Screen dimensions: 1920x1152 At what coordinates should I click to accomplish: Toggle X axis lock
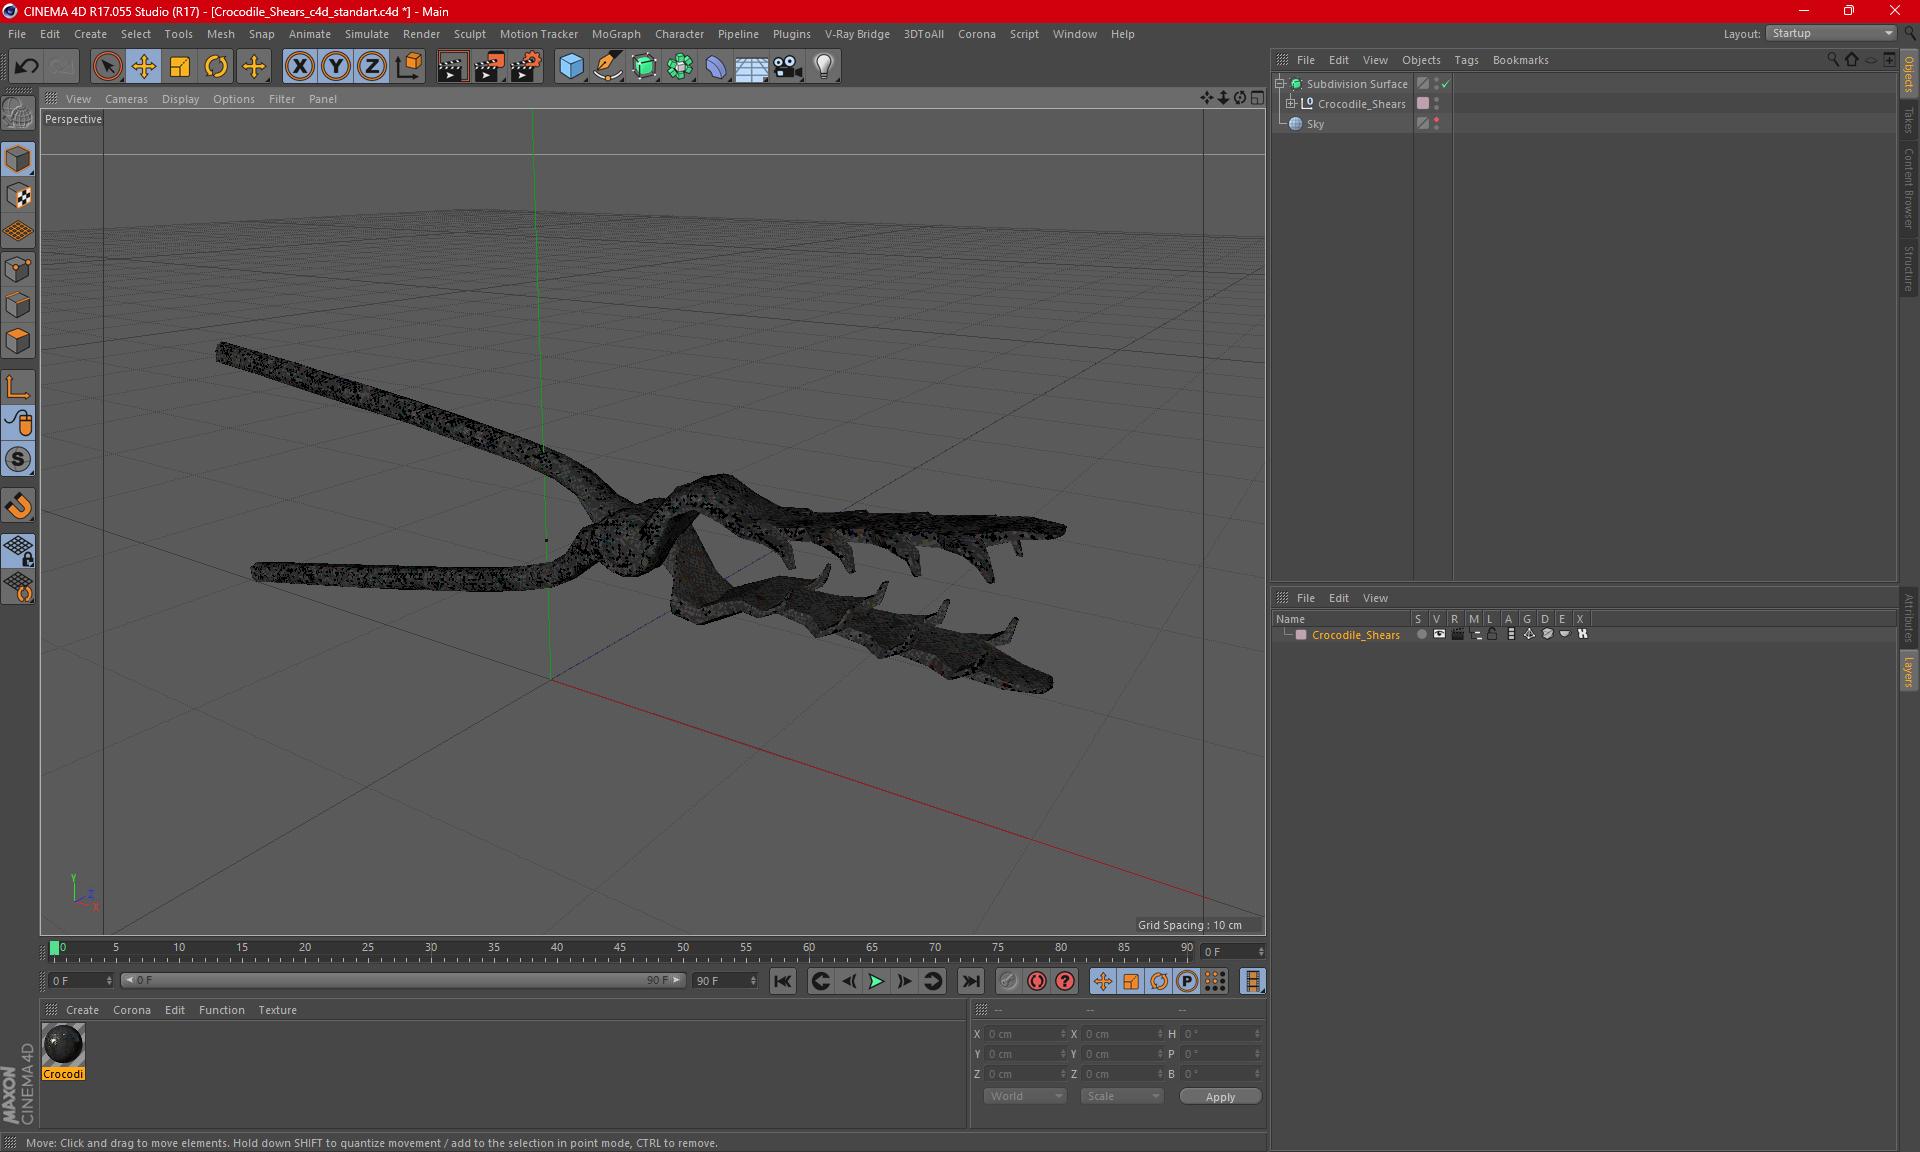(x=299, y=66)
